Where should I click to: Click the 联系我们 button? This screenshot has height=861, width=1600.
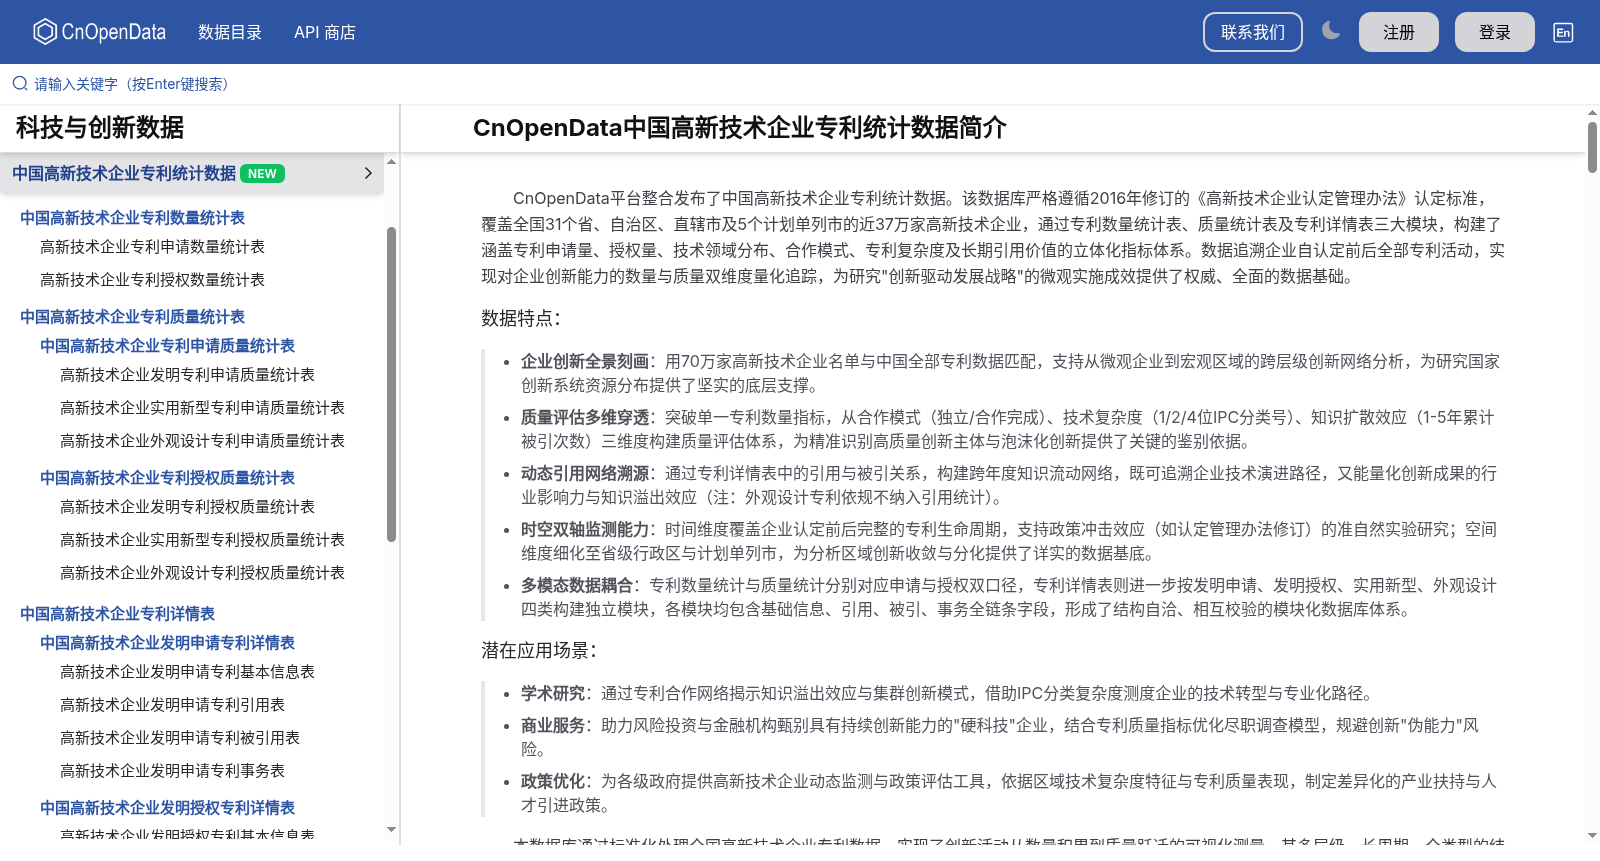click(x=1253, y=32)
